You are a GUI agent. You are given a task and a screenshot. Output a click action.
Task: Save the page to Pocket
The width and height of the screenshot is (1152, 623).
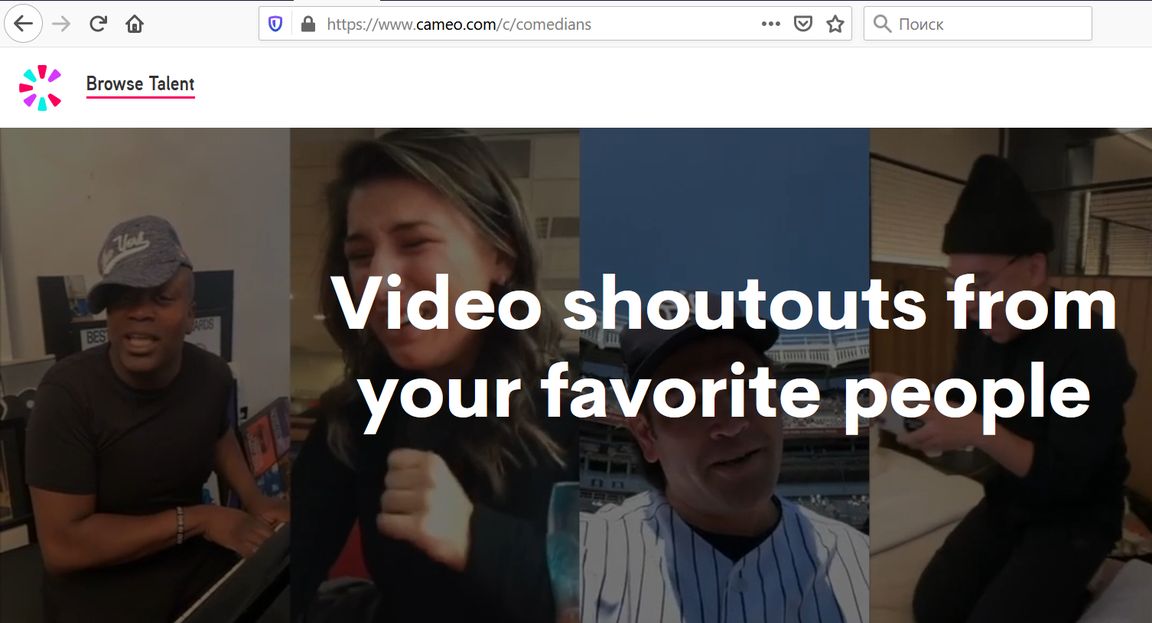point(802,24)
